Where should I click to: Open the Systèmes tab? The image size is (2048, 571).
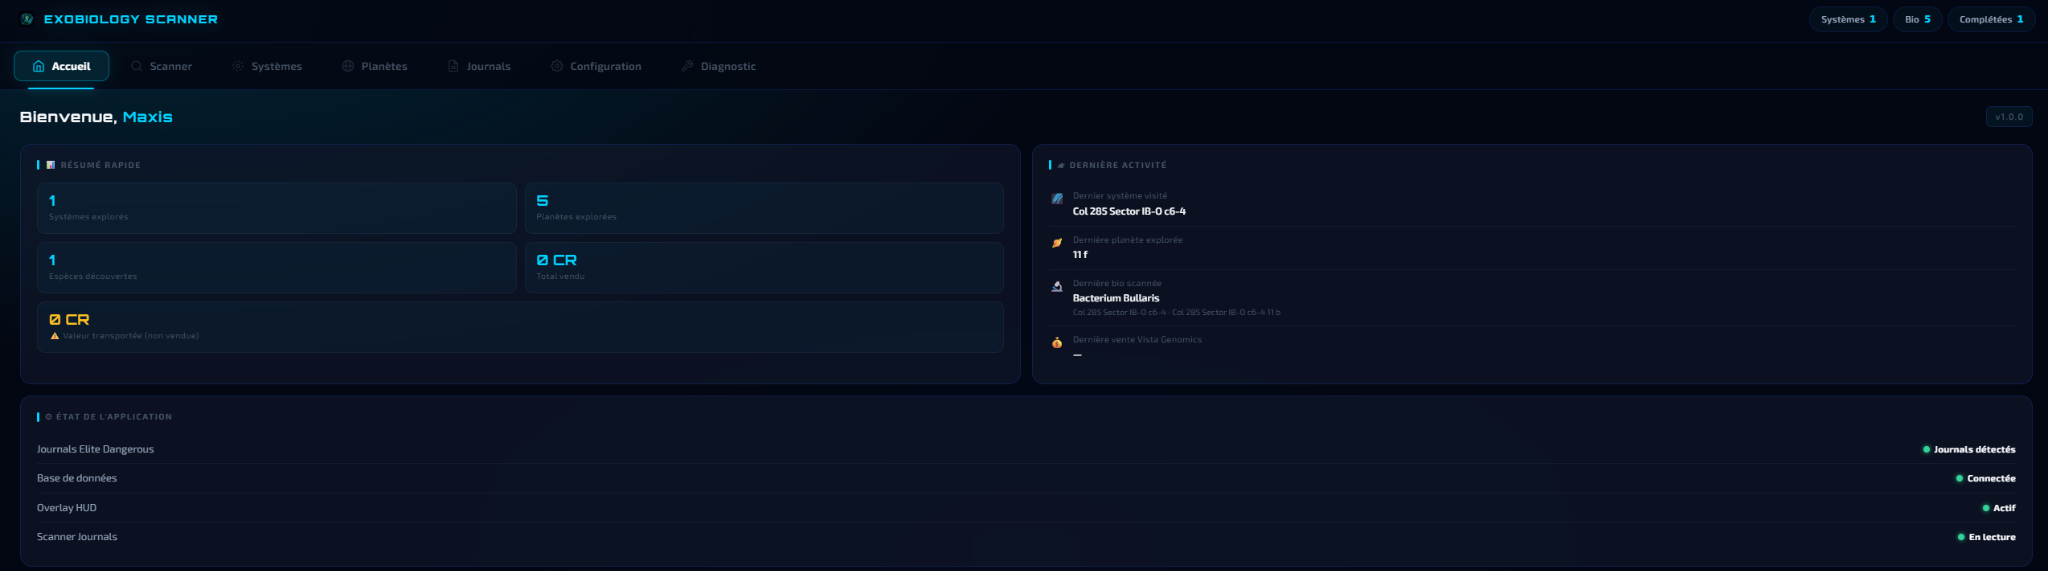(267, 66)
